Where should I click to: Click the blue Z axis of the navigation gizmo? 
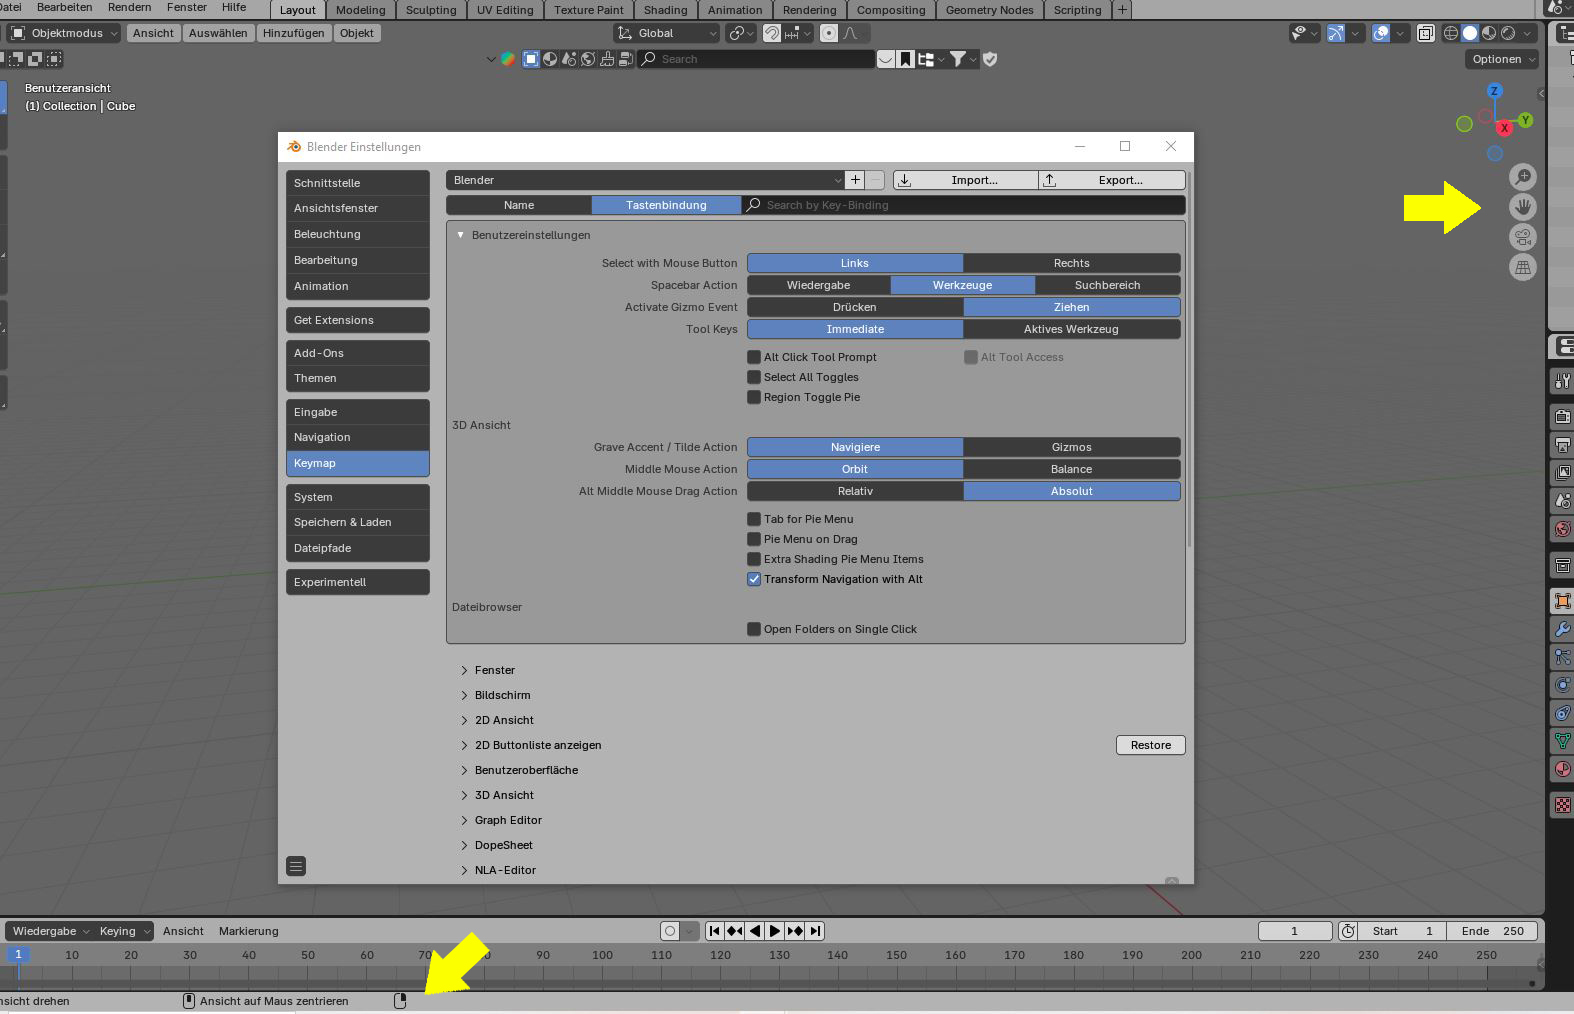pos(1495,91)
